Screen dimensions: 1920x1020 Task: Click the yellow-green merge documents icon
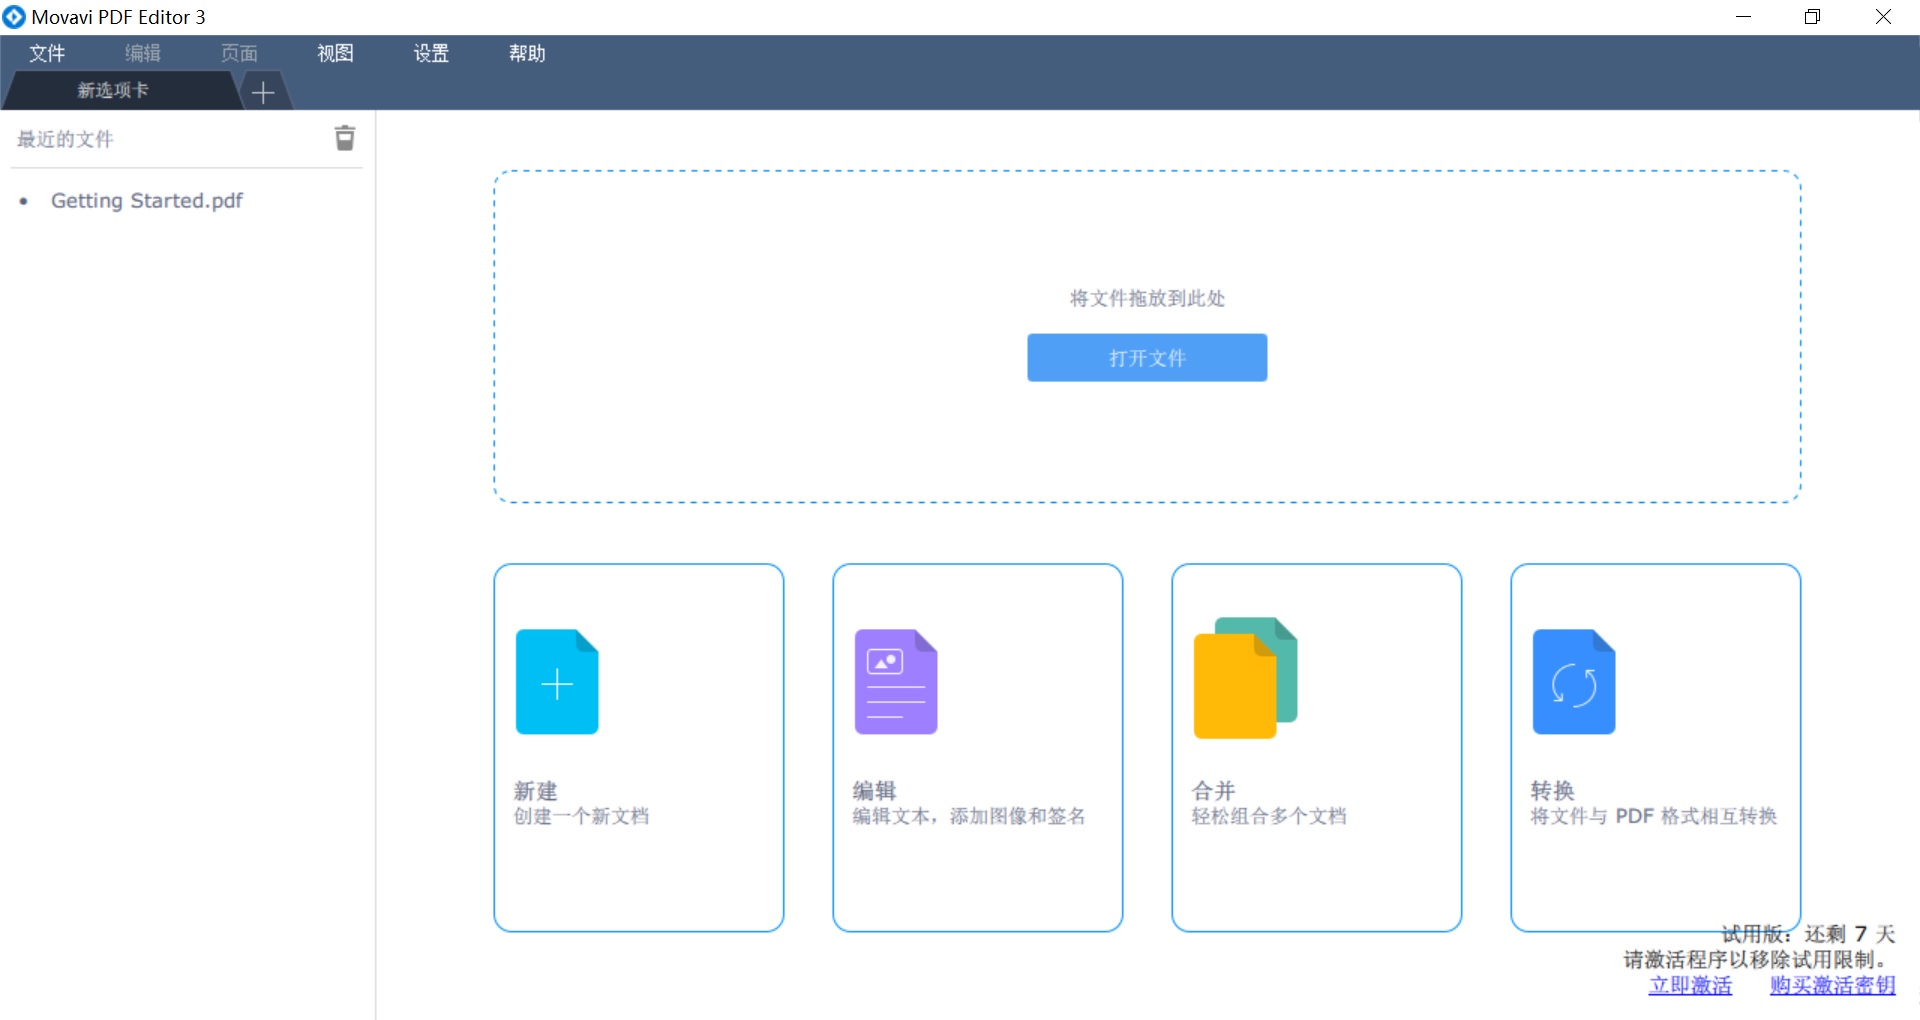click(x=1244, y=678)
